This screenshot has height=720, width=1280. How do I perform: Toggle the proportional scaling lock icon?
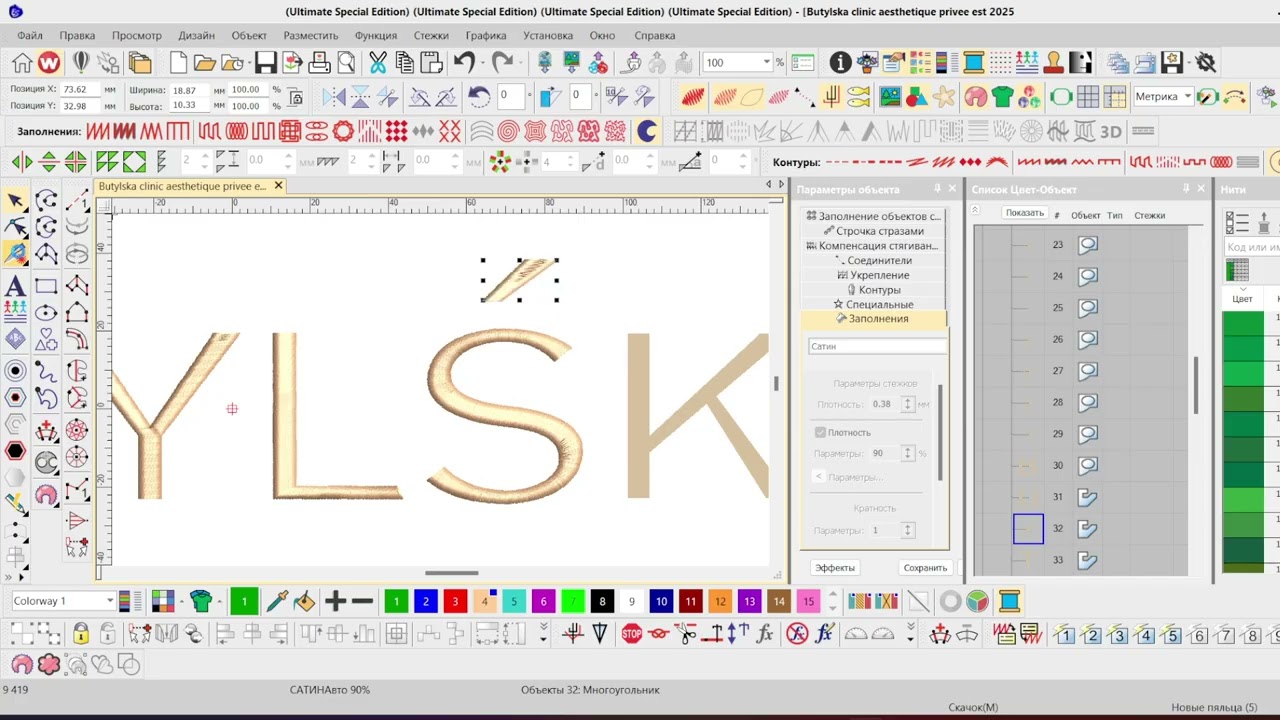295,97
